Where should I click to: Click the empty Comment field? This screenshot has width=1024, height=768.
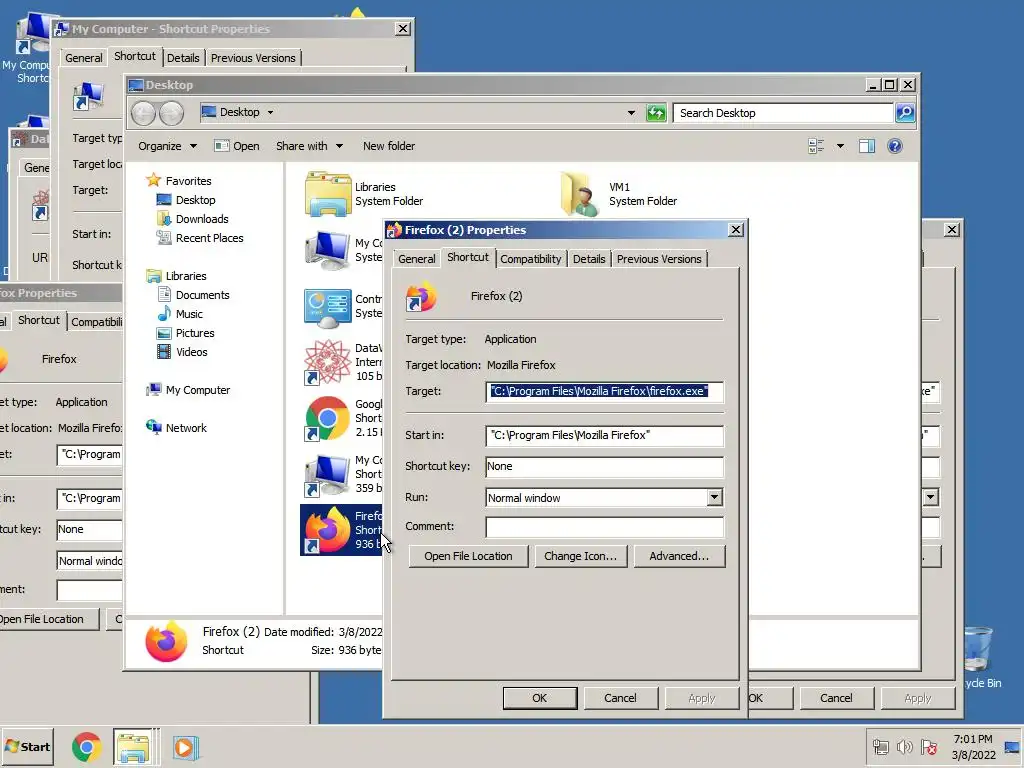click(x=605, y=527)
